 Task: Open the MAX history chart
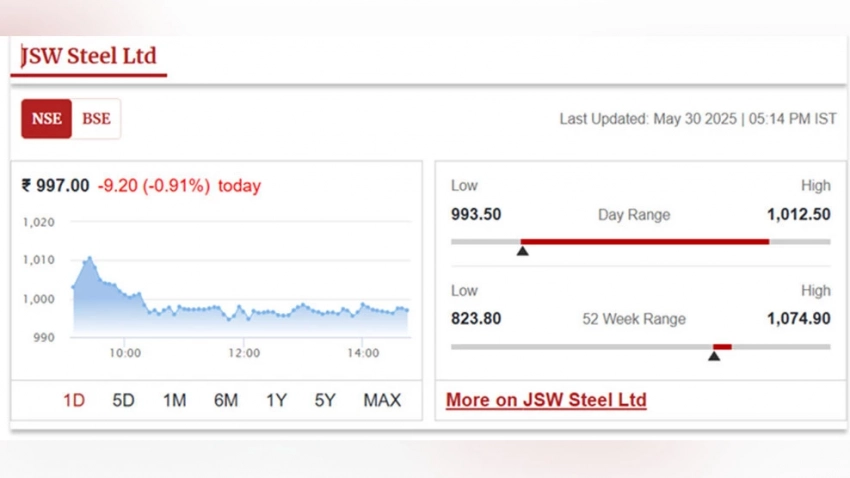coord(382,401)
